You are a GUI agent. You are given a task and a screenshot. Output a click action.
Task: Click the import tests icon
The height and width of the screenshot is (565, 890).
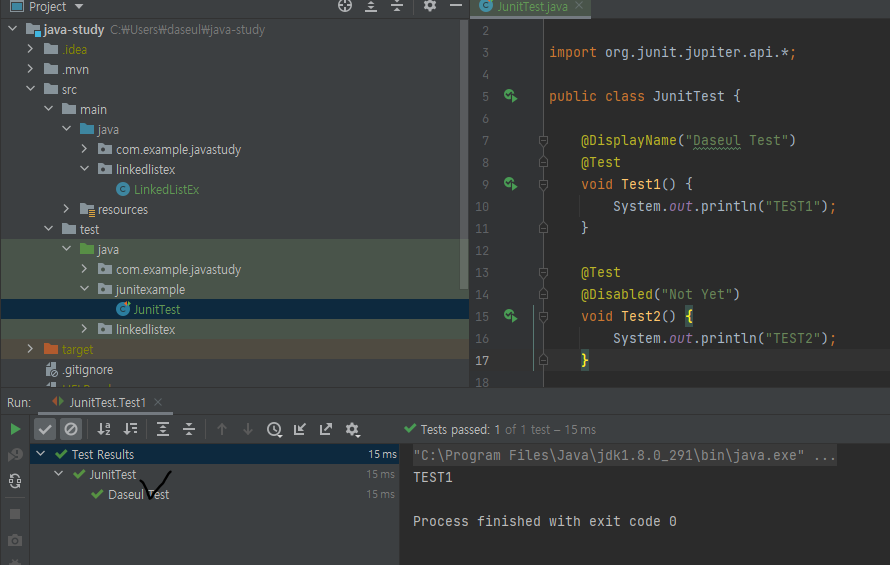pyautogui.click(x=300, y=429)
